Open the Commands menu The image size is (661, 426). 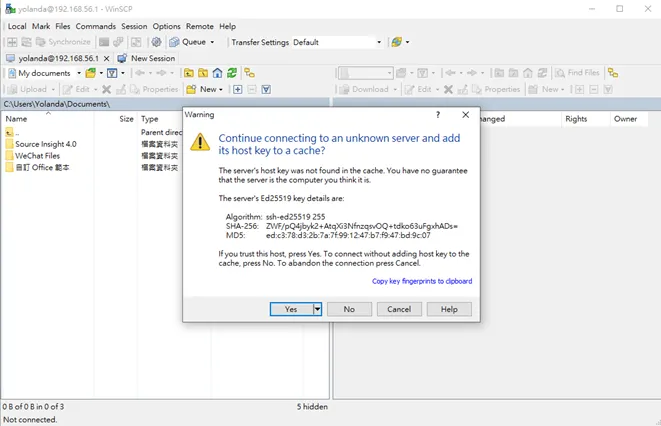96,26
